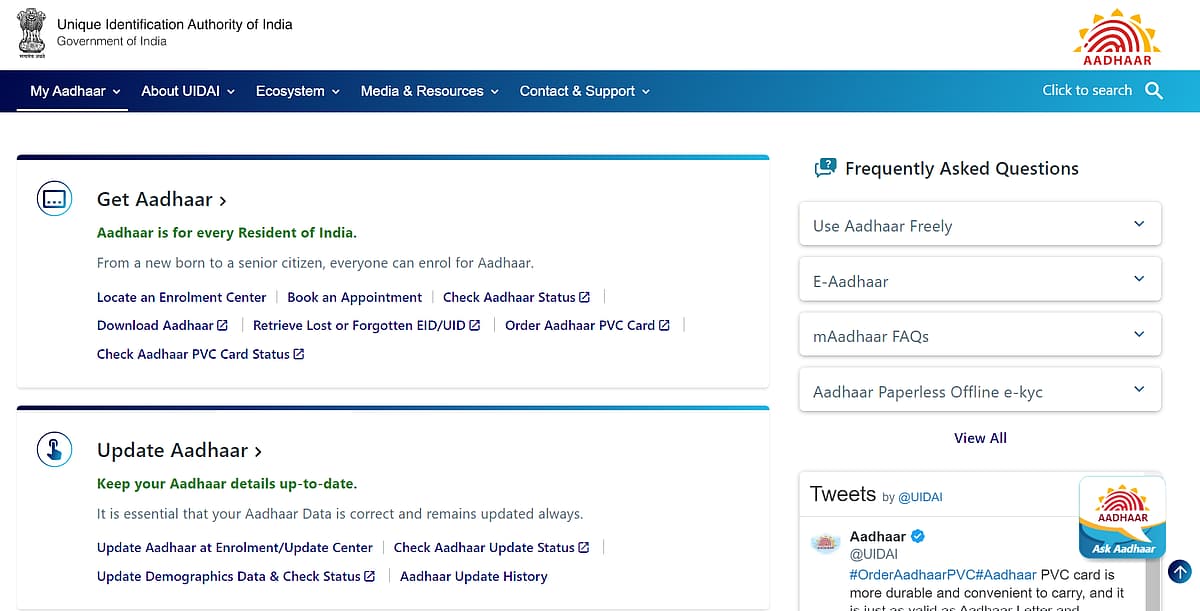Click View All FAQs link
1200x611 pixels.
click(980, 438)
